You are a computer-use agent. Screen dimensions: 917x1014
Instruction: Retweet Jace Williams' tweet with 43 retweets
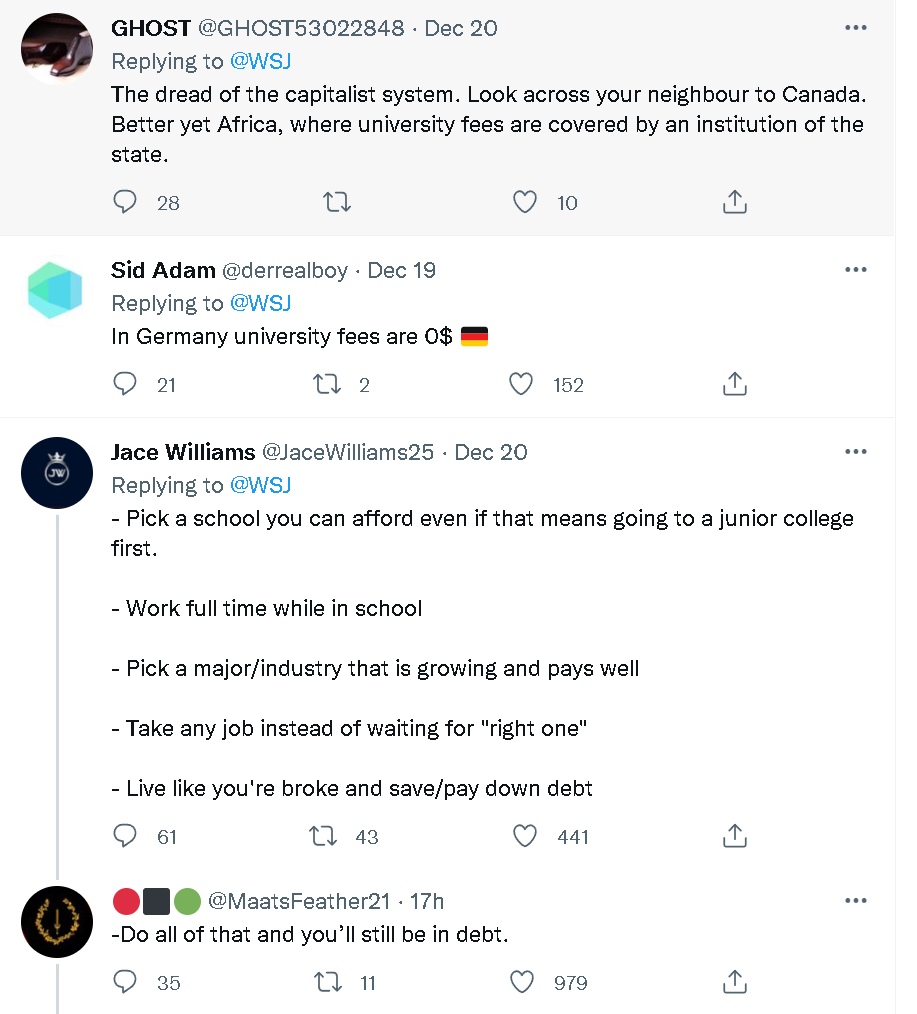click(x=325, y=836)
